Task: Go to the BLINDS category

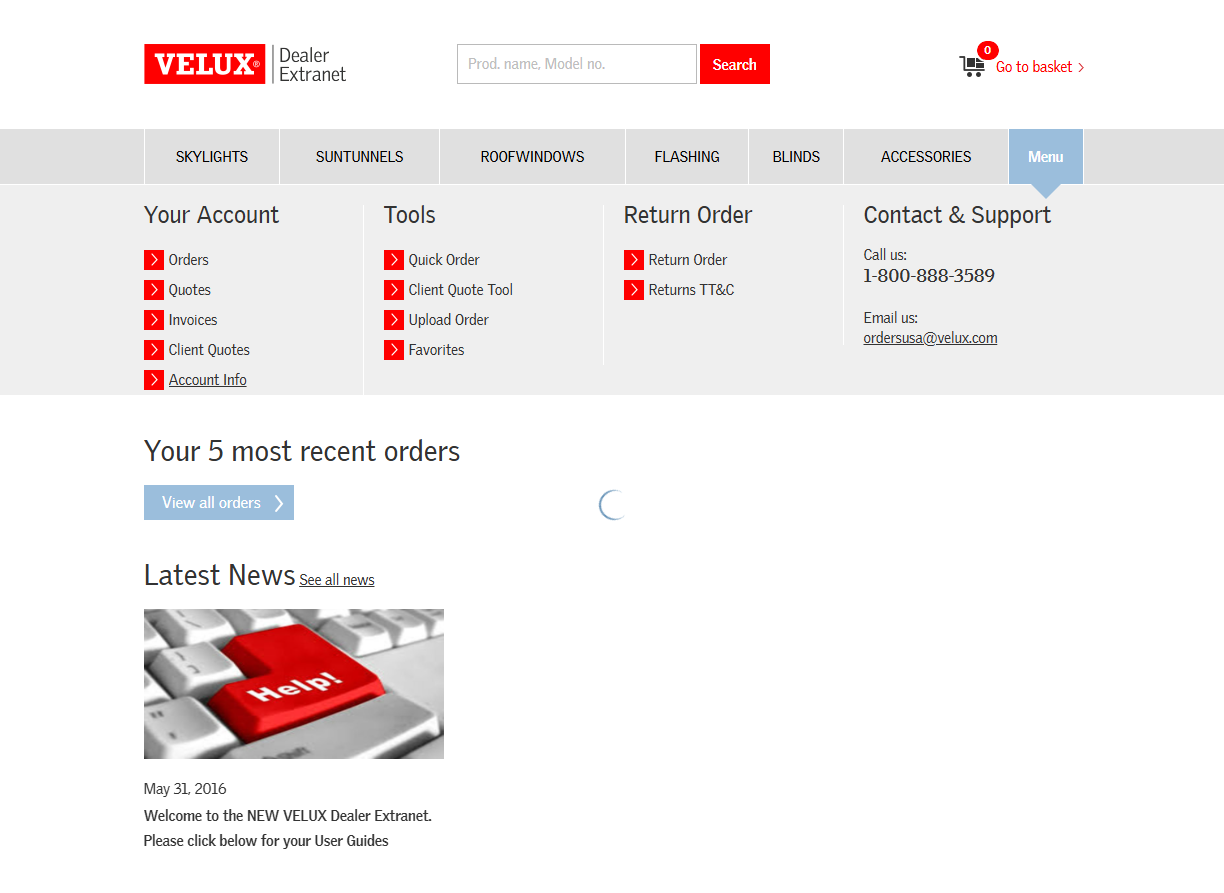Action: tap(796, 157)
